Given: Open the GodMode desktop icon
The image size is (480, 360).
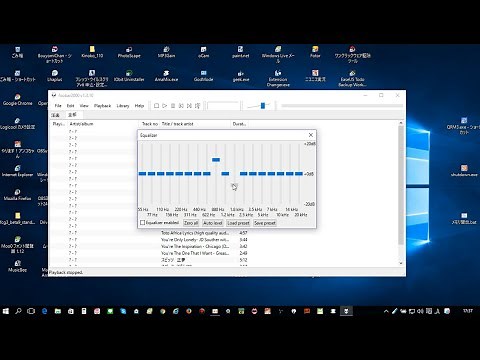Looking at the screenshot, I should (x=203, y=76).
